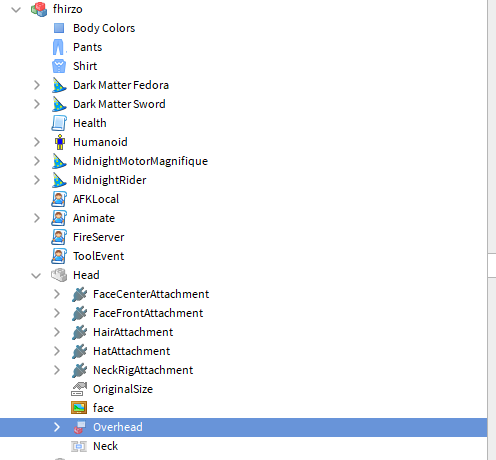Select the Pants label
This screenshot has width=496, height=460.
(87, 47)
